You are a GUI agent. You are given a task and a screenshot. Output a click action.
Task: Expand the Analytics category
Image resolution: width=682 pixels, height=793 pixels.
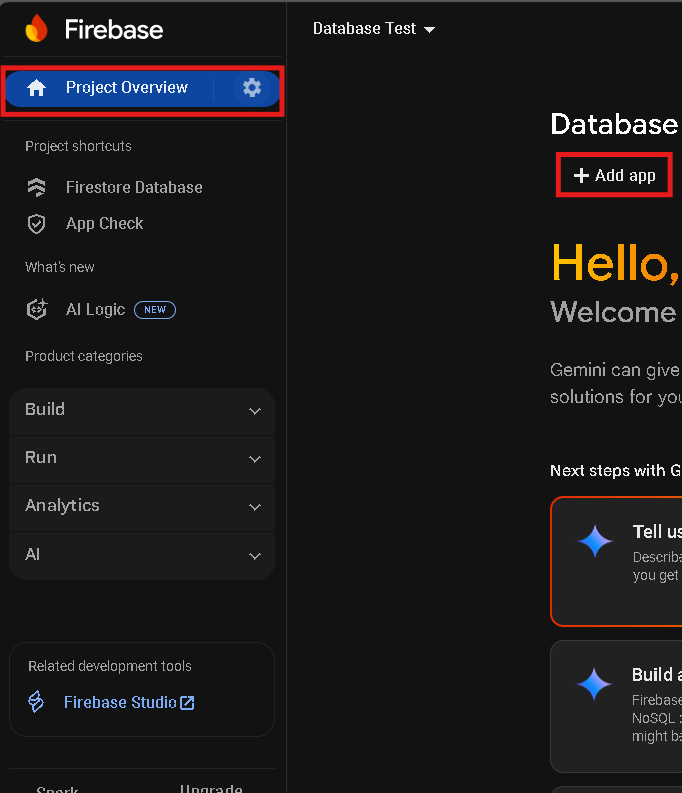[x=142, y=506]
